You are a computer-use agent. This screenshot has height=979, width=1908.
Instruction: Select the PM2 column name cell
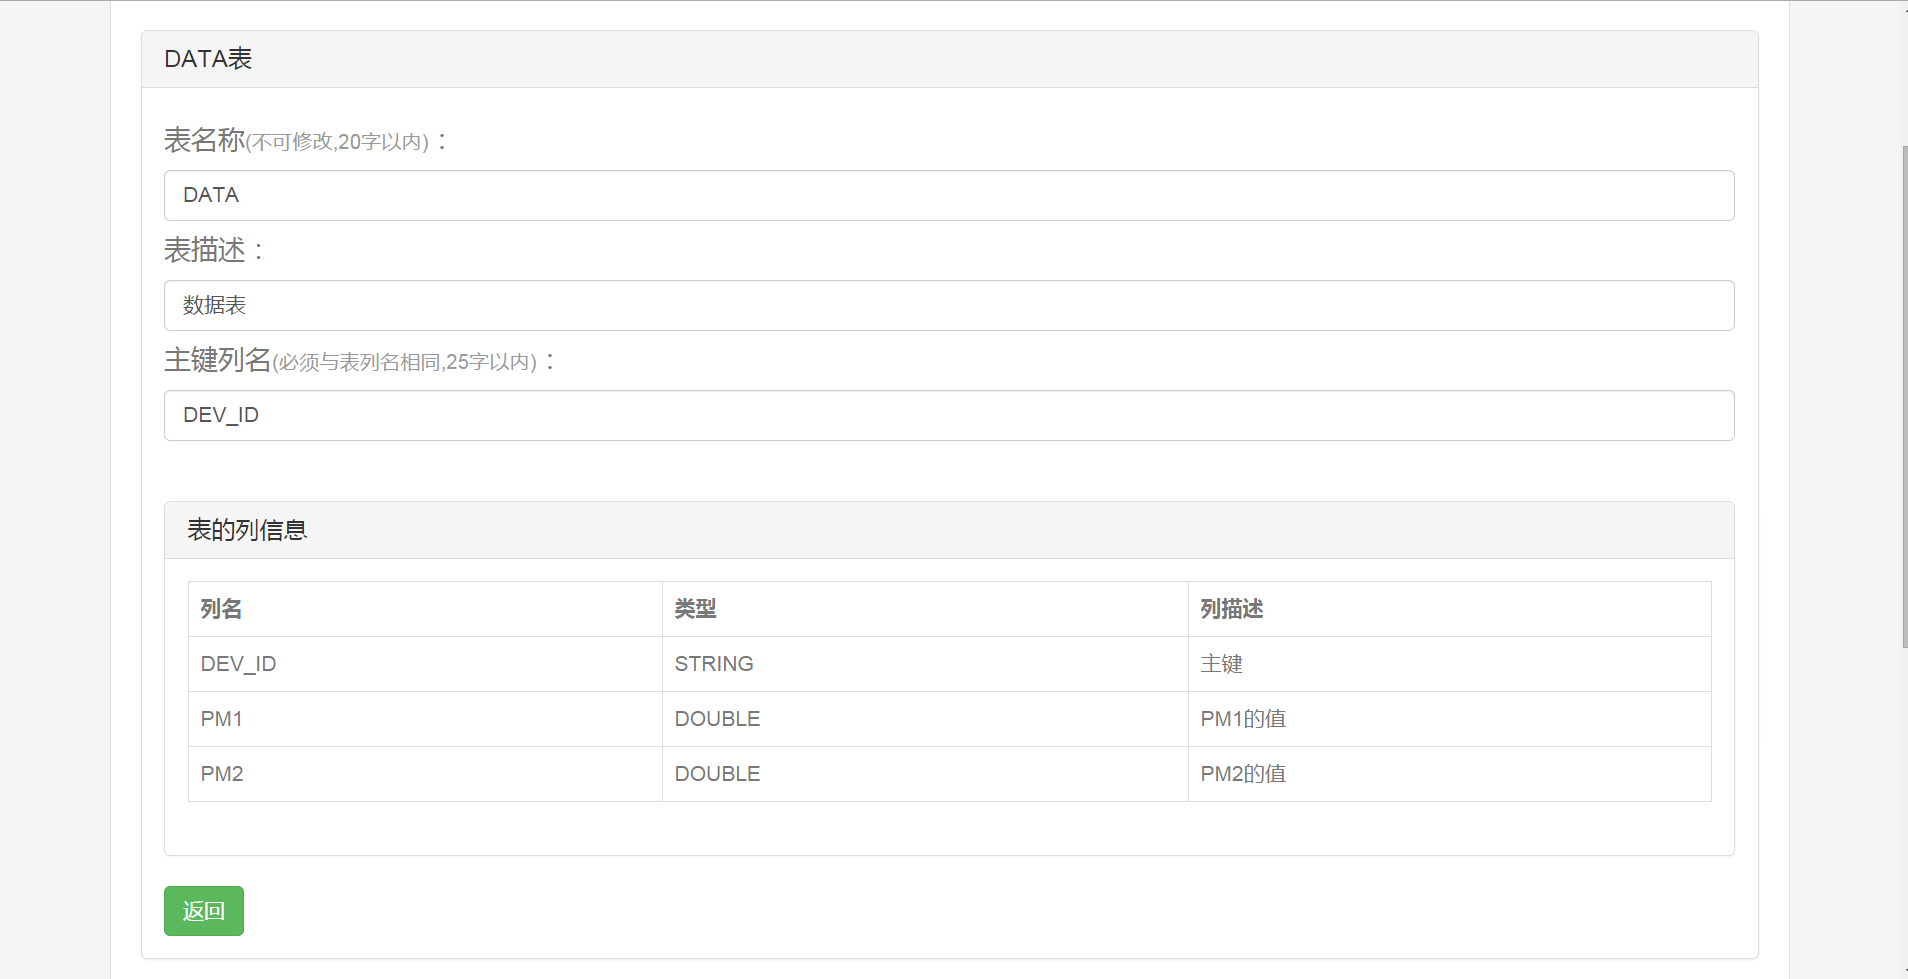coord(222,774)
